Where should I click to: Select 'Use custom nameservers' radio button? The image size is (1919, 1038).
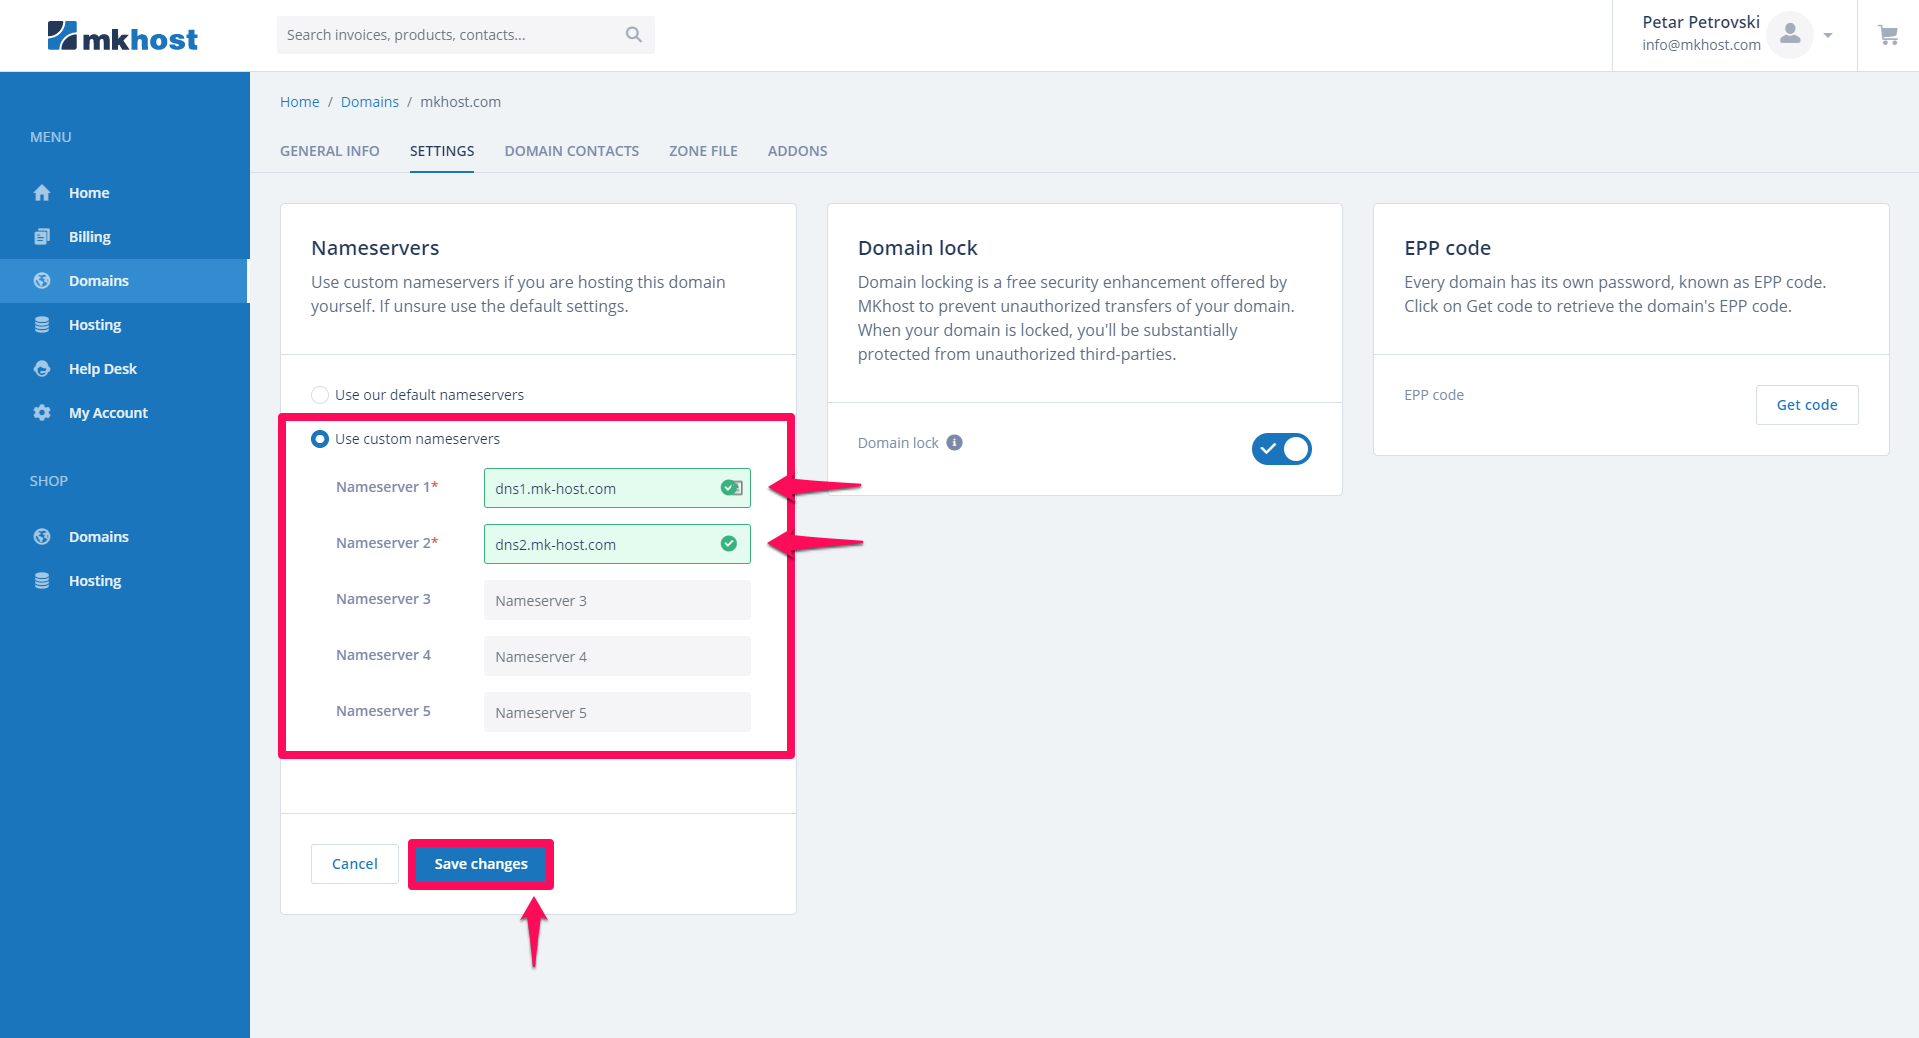pos(320,439)
